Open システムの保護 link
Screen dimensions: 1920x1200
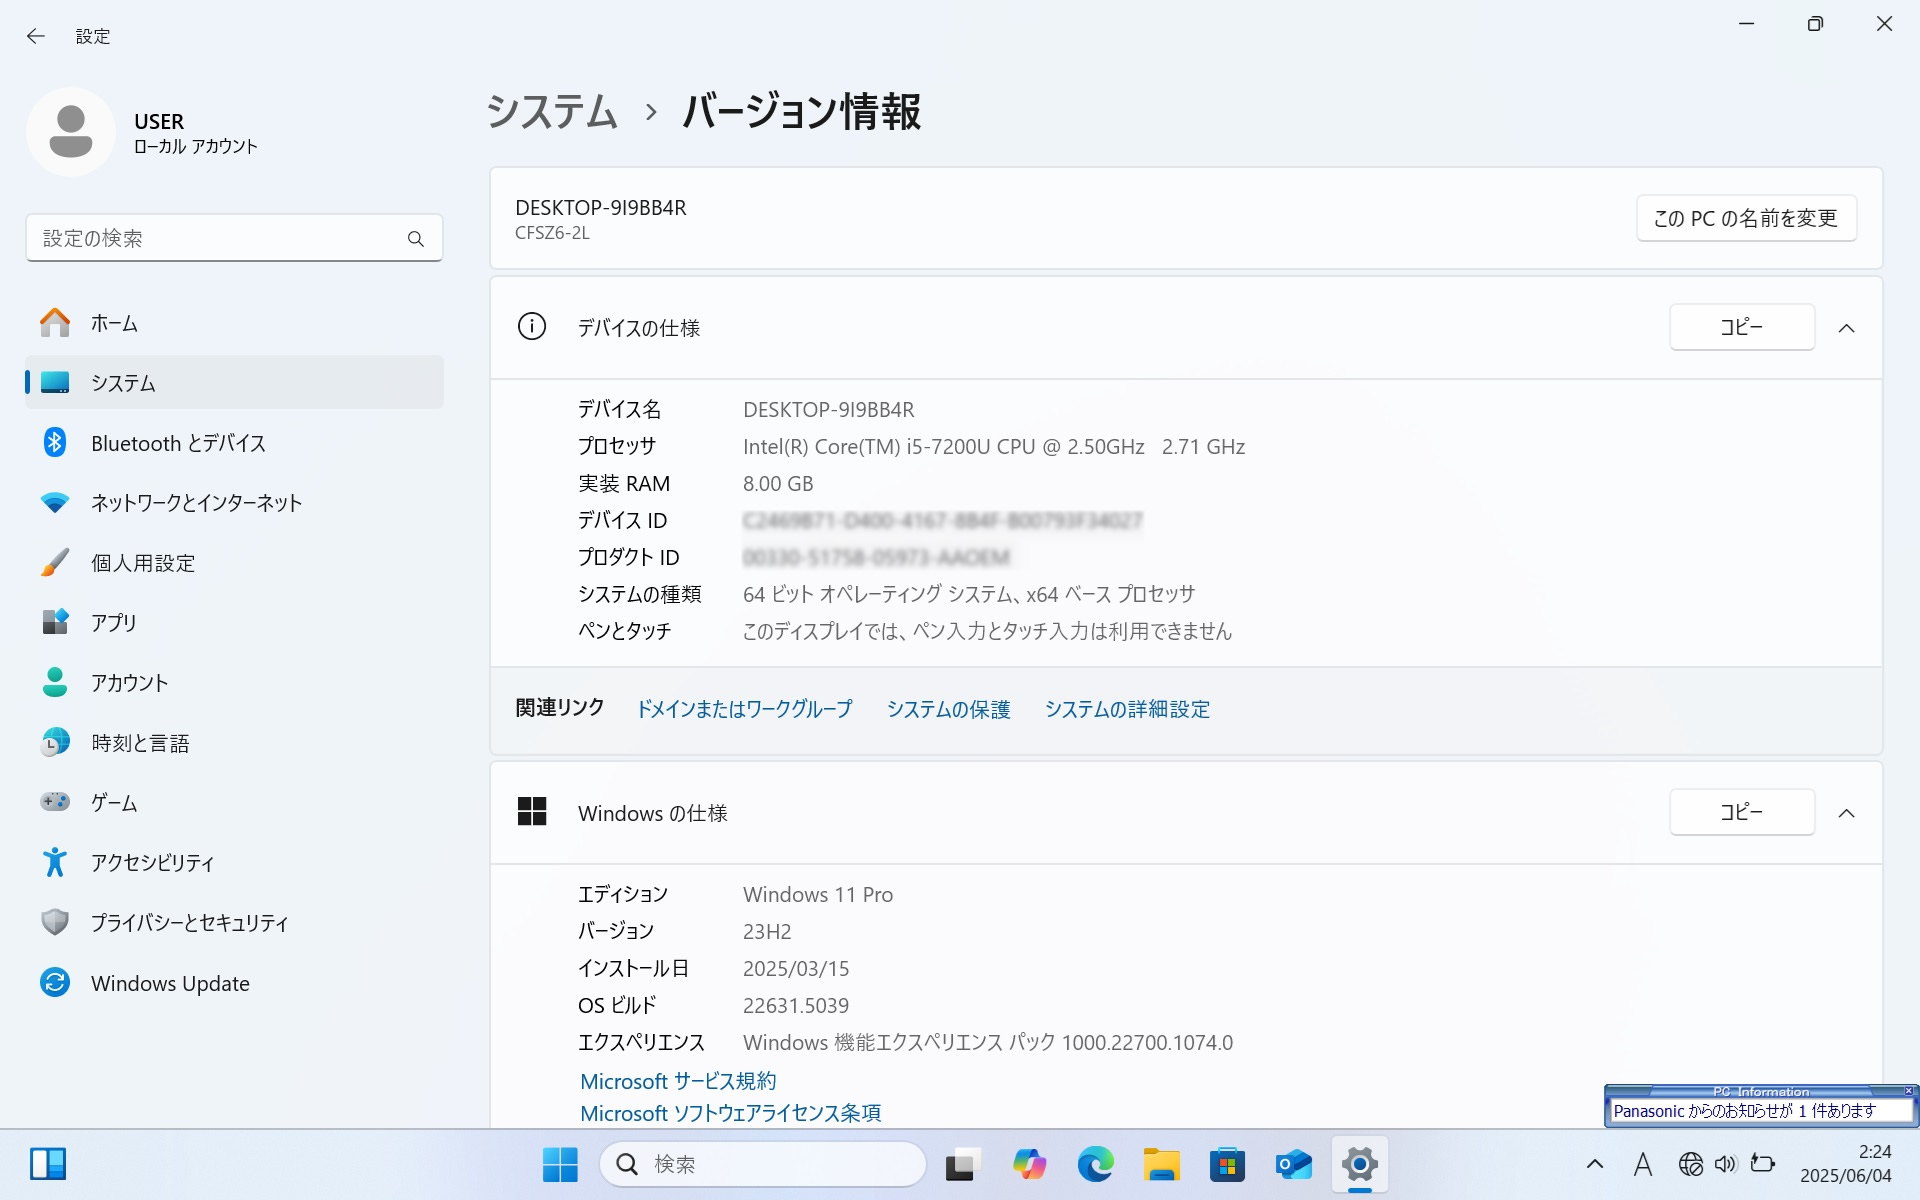click(948, 709)
